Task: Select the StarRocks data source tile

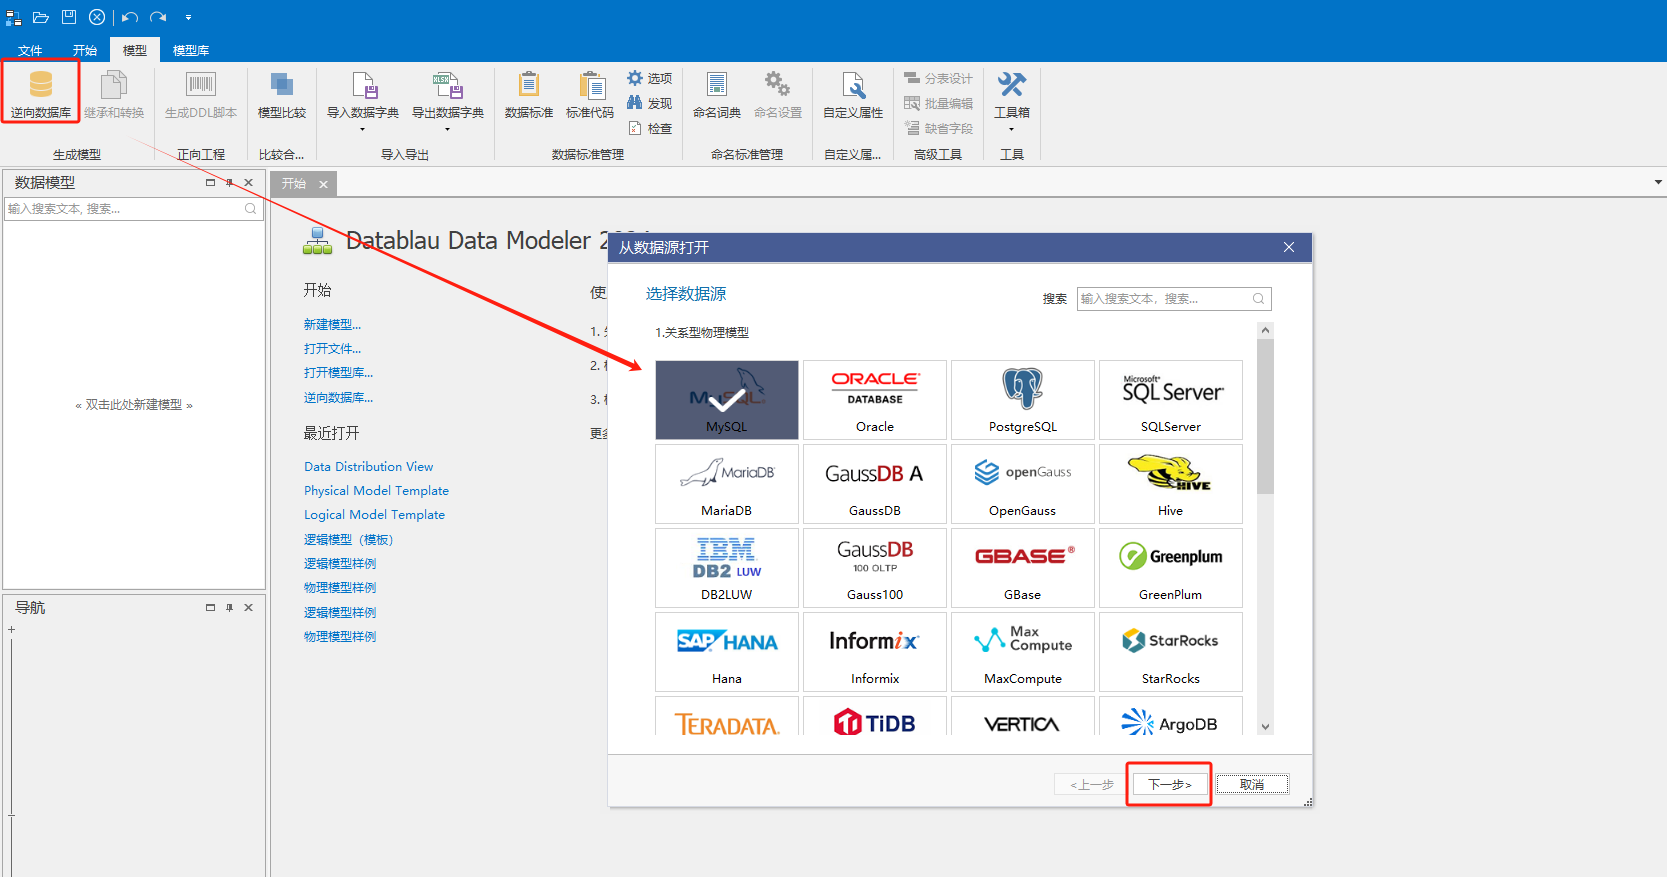Action: point(1171,652)
